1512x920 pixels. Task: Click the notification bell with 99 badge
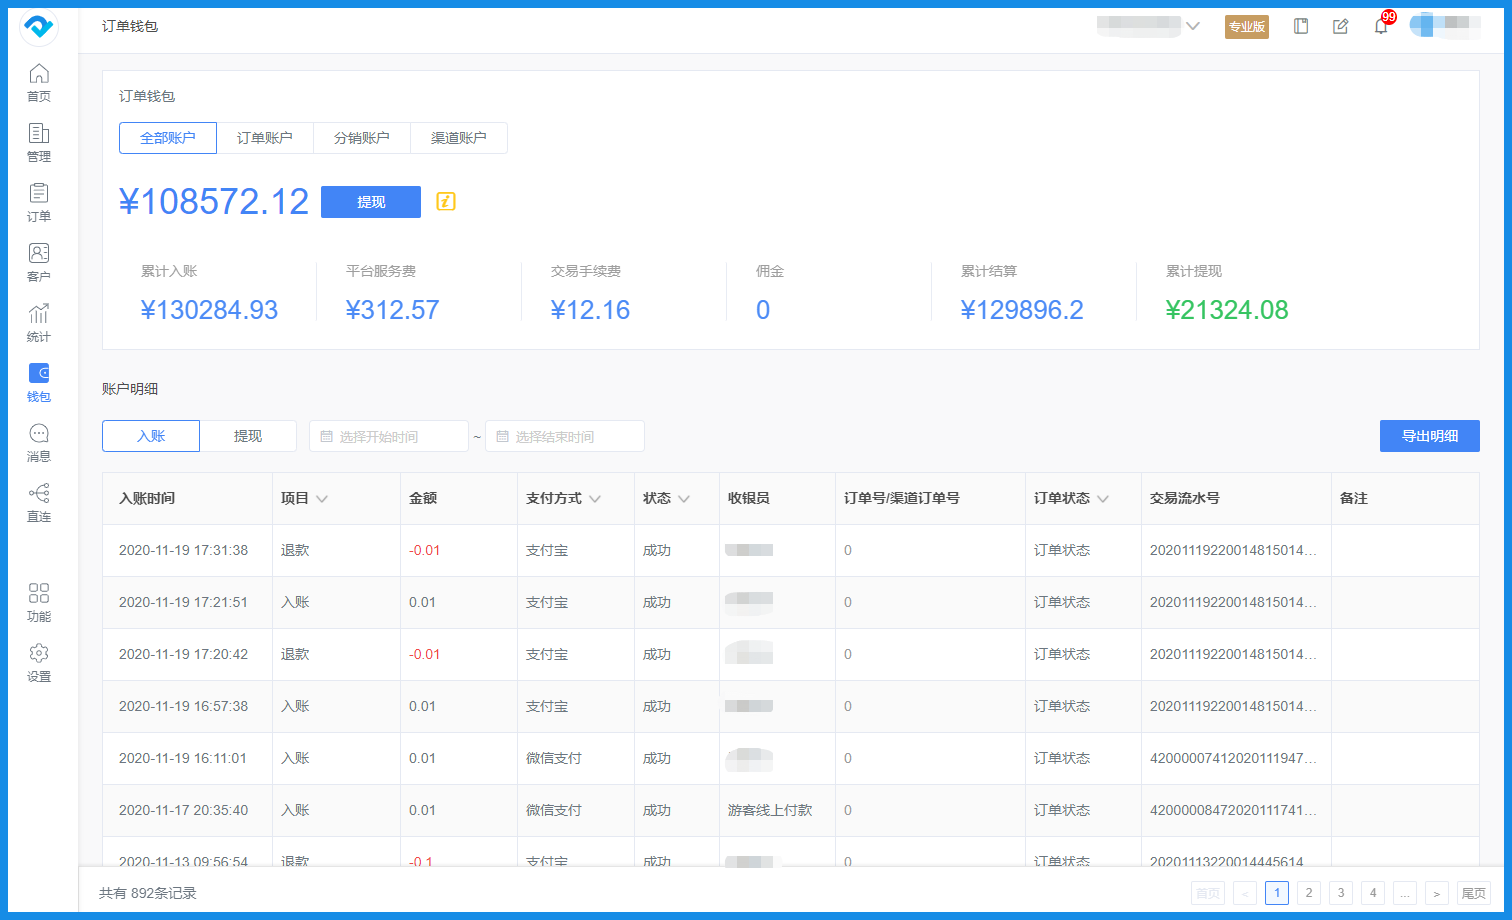tap(1381, 27)
